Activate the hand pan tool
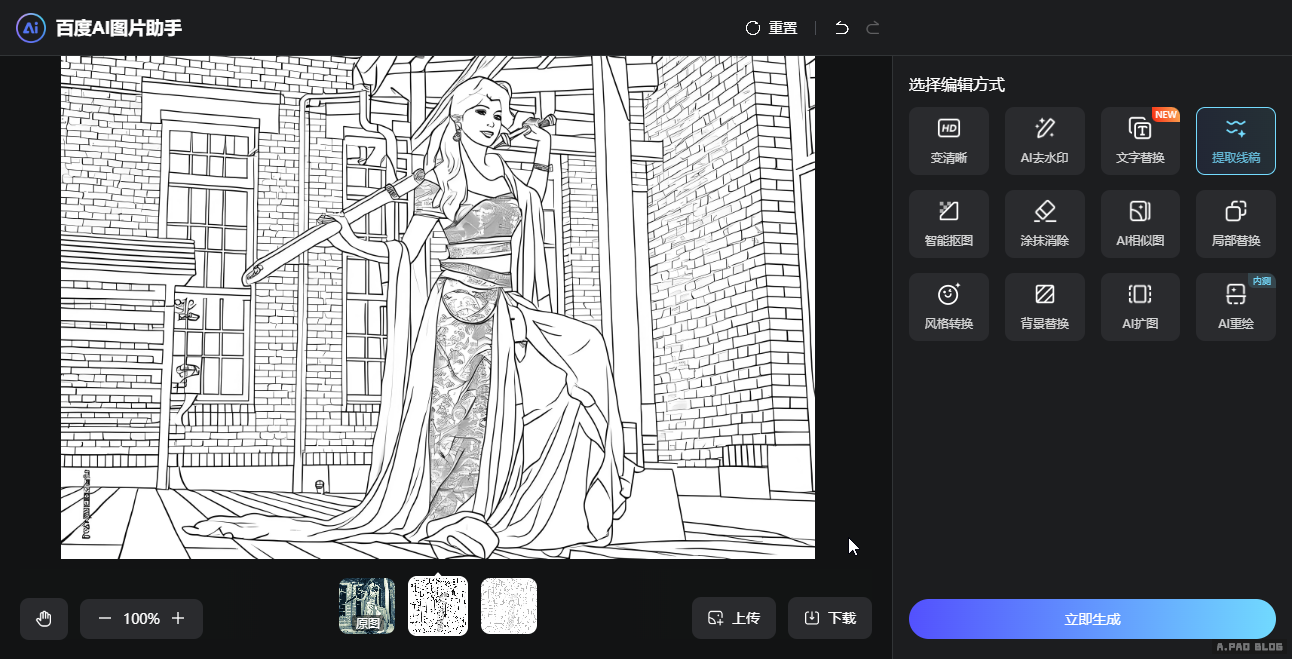Viewport: 1292px width, 659px height. click(x=44, y=619)
